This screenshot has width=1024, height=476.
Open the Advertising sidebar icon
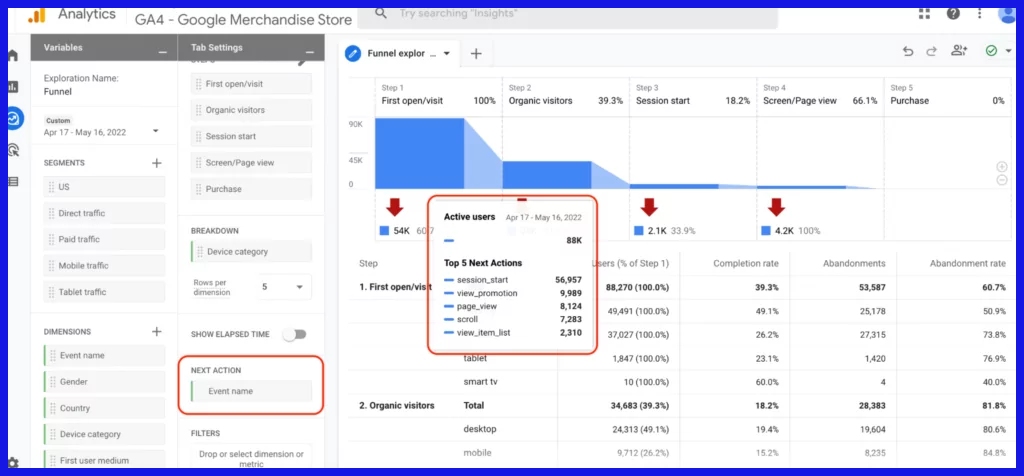(x=12, y=150)
